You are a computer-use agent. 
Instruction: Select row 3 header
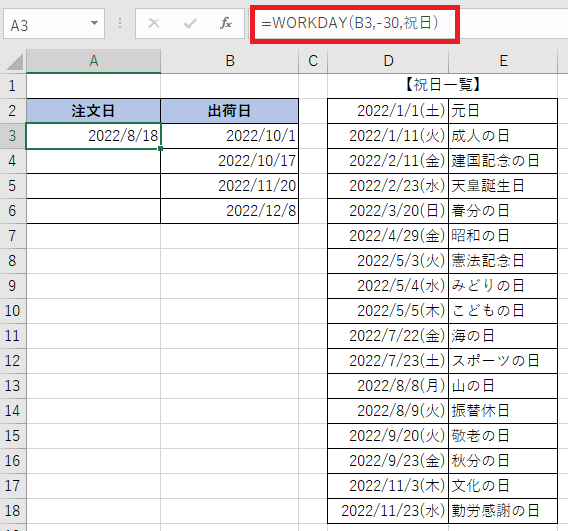pyautogui.click(x=13, y=136)
